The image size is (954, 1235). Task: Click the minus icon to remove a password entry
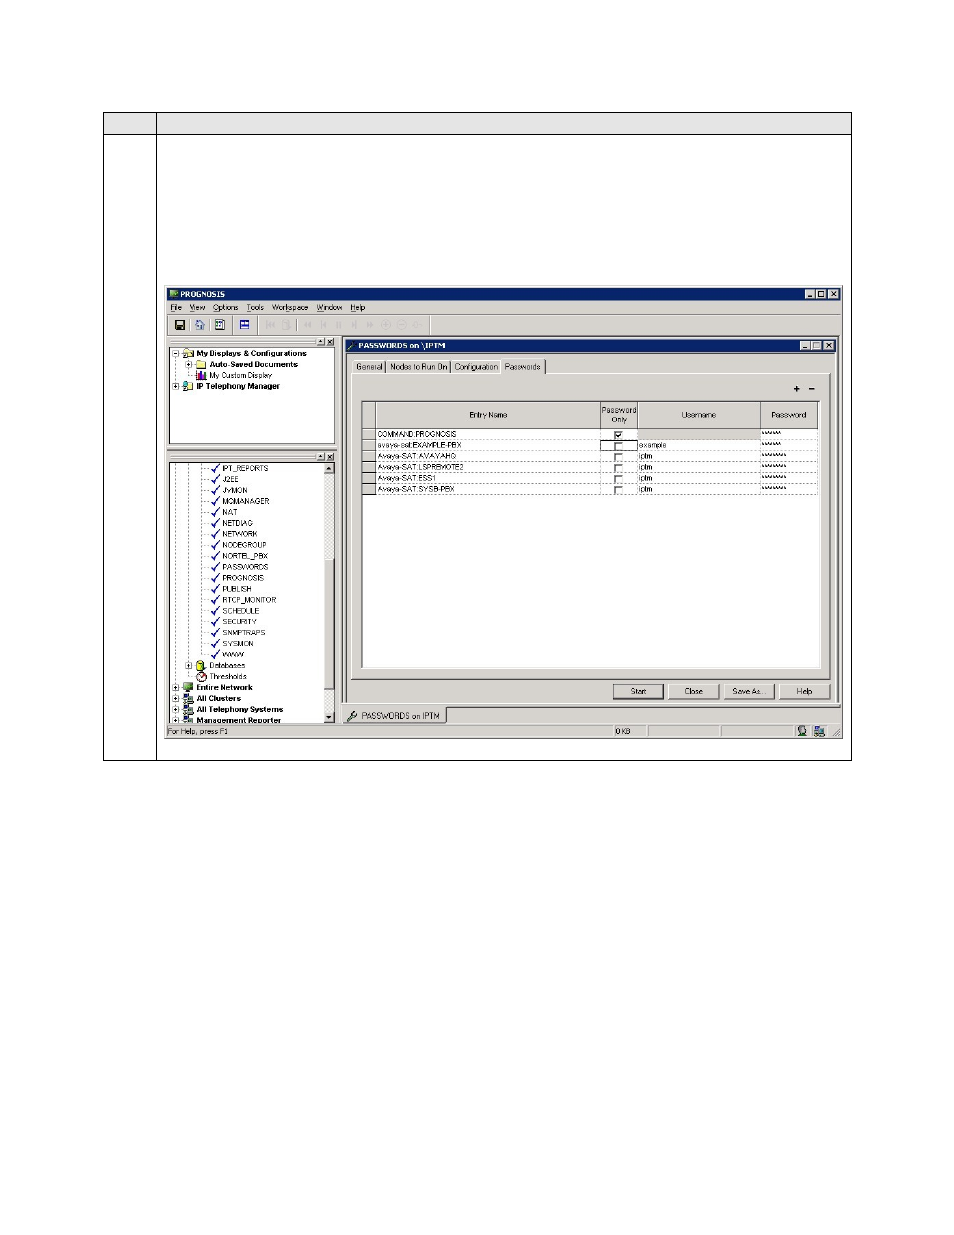pyautogui.click(x=811, y=389)
